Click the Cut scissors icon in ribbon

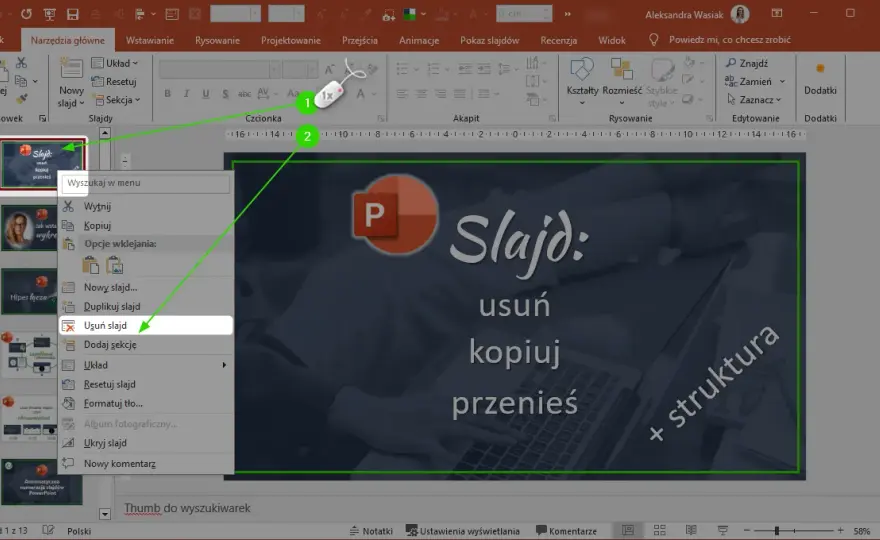pyautogui.click(x=21, y=62)
